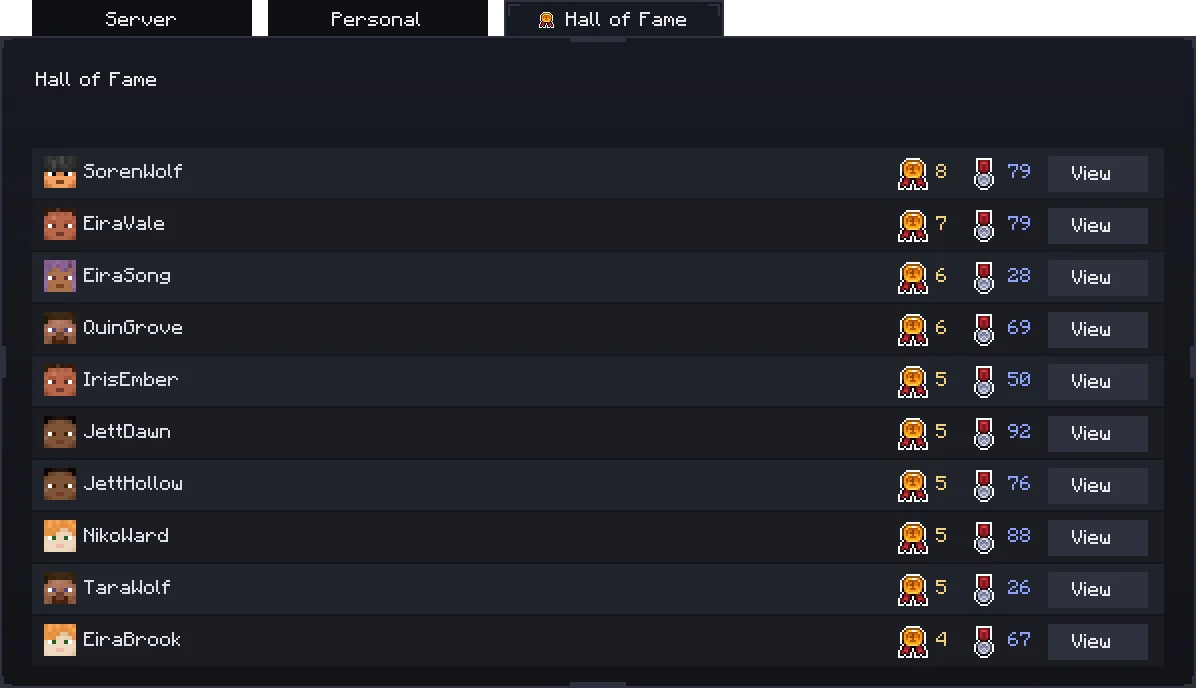Click NikoWard's player head icon

click(60, 537)
